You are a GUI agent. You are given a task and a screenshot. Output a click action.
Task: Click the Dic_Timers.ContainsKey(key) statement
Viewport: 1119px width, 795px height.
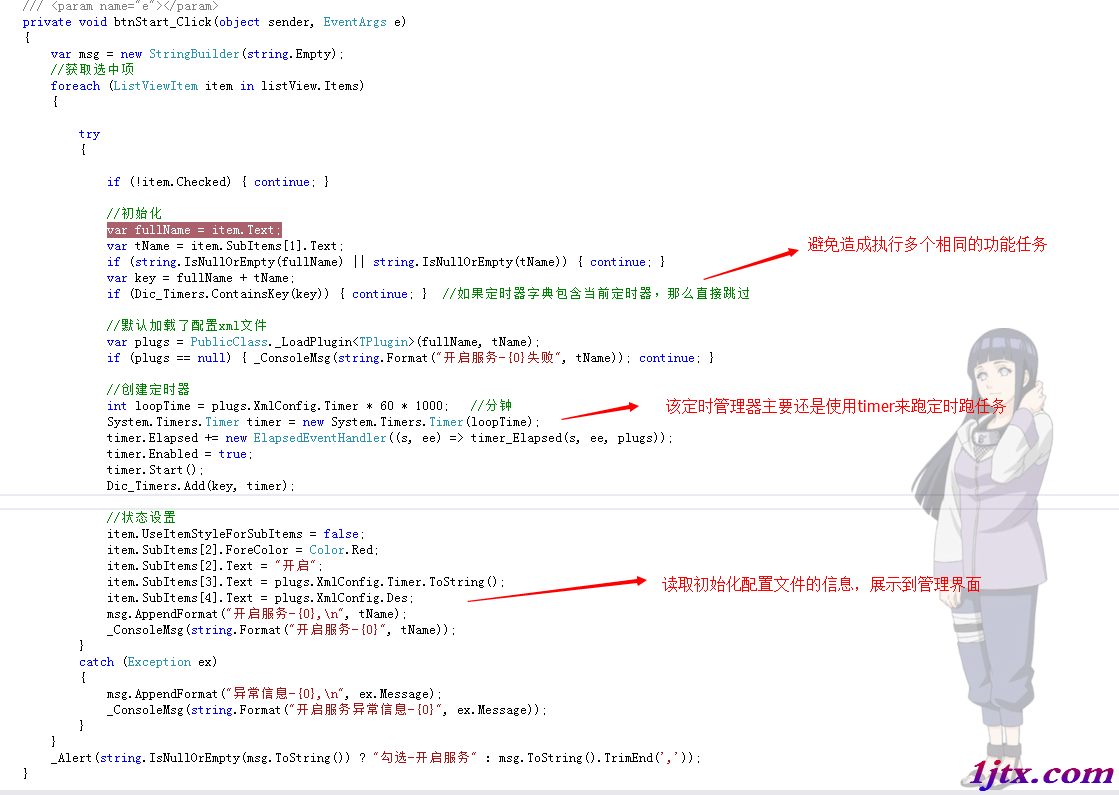[x=266, y=294]
